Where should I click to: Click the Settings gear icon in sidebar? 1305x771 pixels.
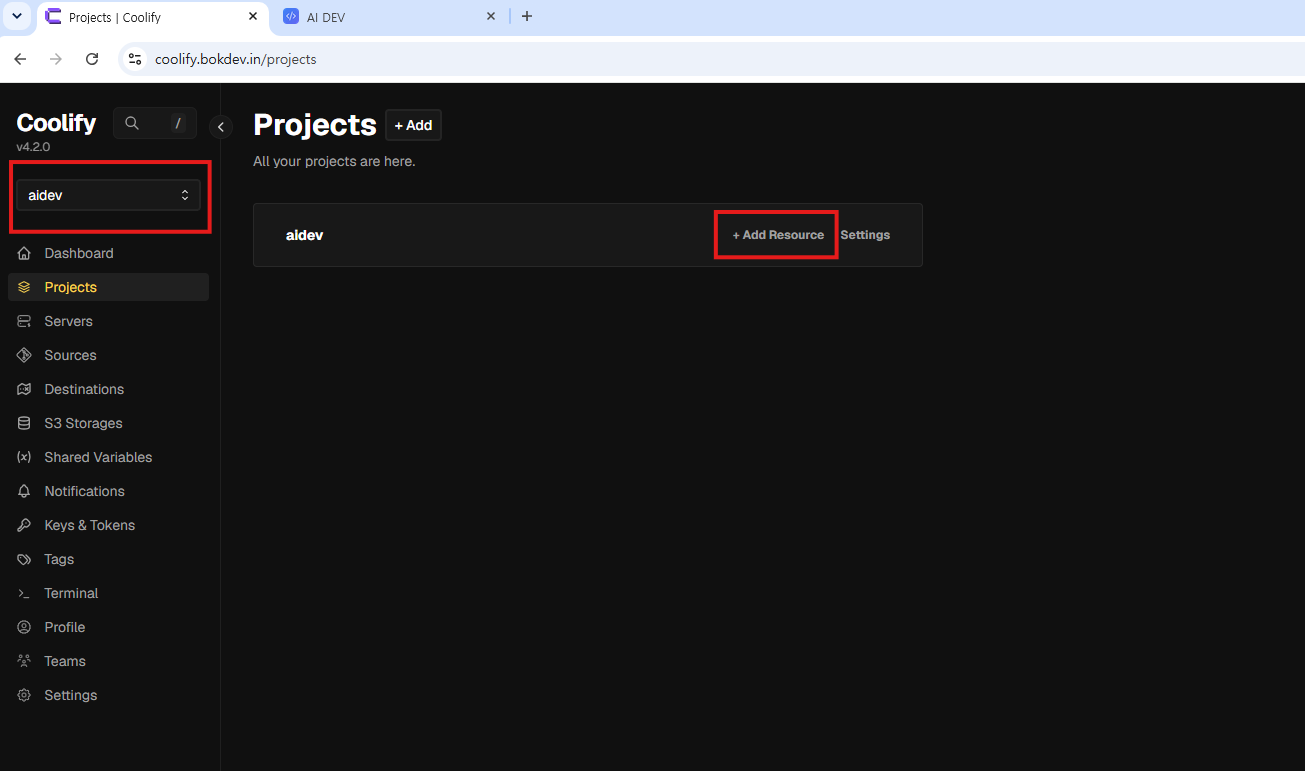click(x=24, y=695)
